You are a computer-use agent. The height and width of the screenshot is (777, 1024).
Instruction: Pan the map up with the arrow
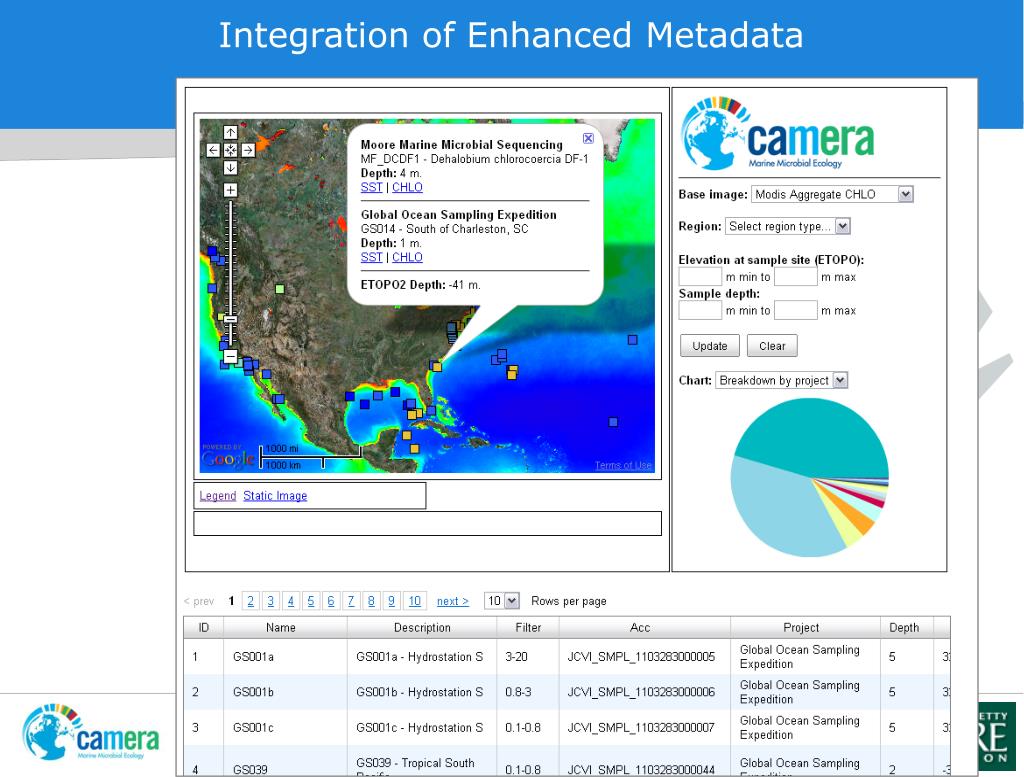coord(230,133)
